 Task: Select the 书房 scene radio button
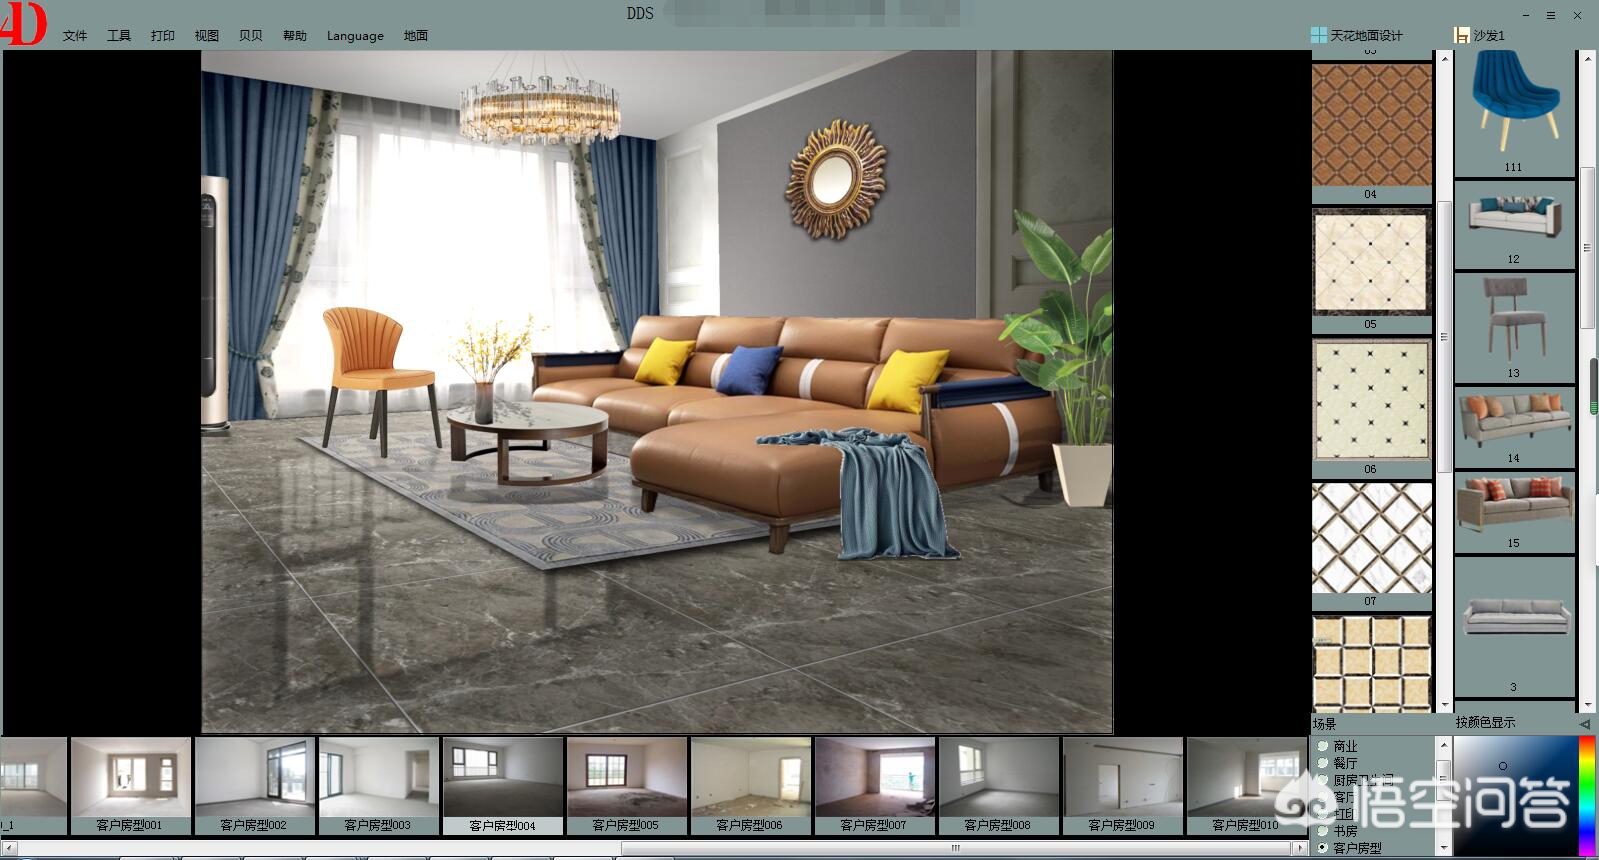(1323, 831)
